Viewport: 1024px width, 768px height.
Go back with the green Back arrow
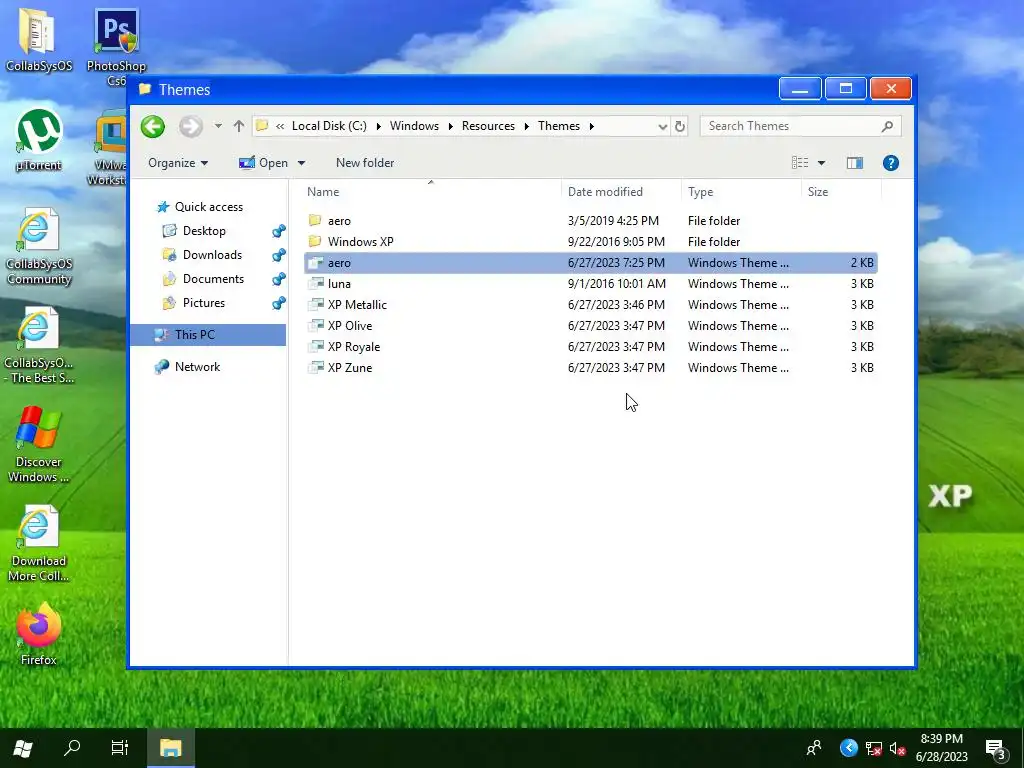point(153,126)
